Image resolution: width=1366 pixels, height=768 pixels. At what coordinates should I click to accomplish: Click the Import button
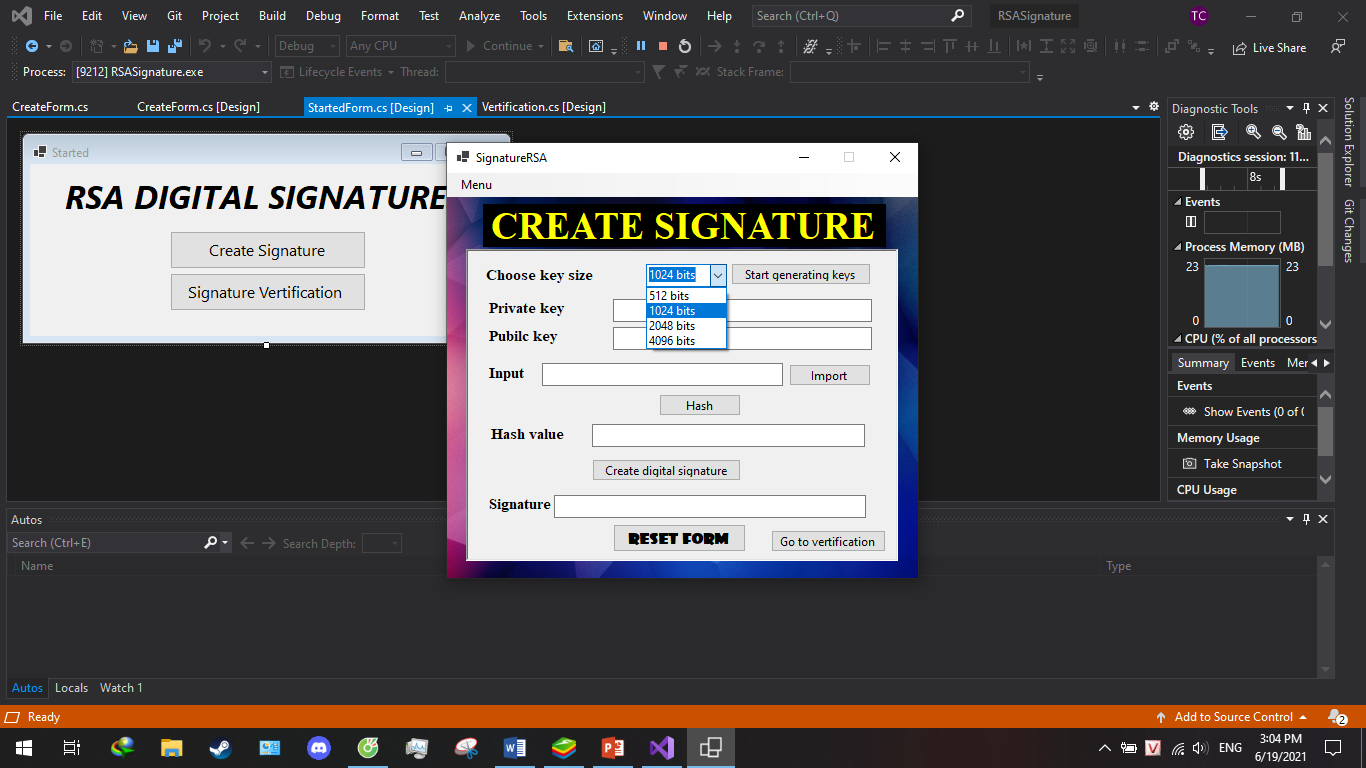click(x=829, y=376)
